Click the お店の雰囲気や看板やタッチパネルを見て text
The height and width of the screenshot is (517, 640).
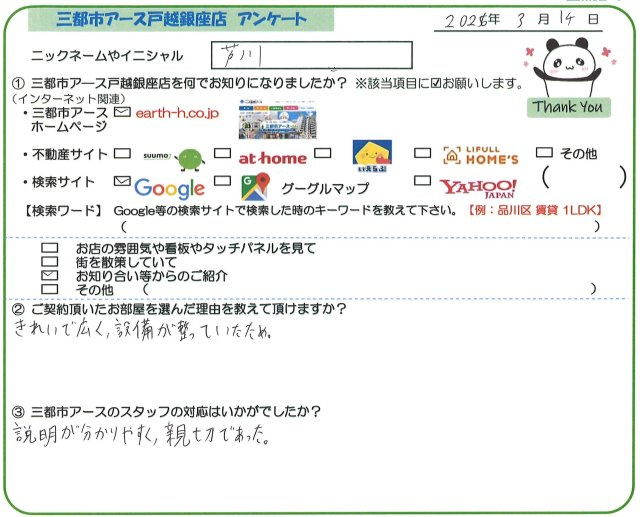[196, 248]
